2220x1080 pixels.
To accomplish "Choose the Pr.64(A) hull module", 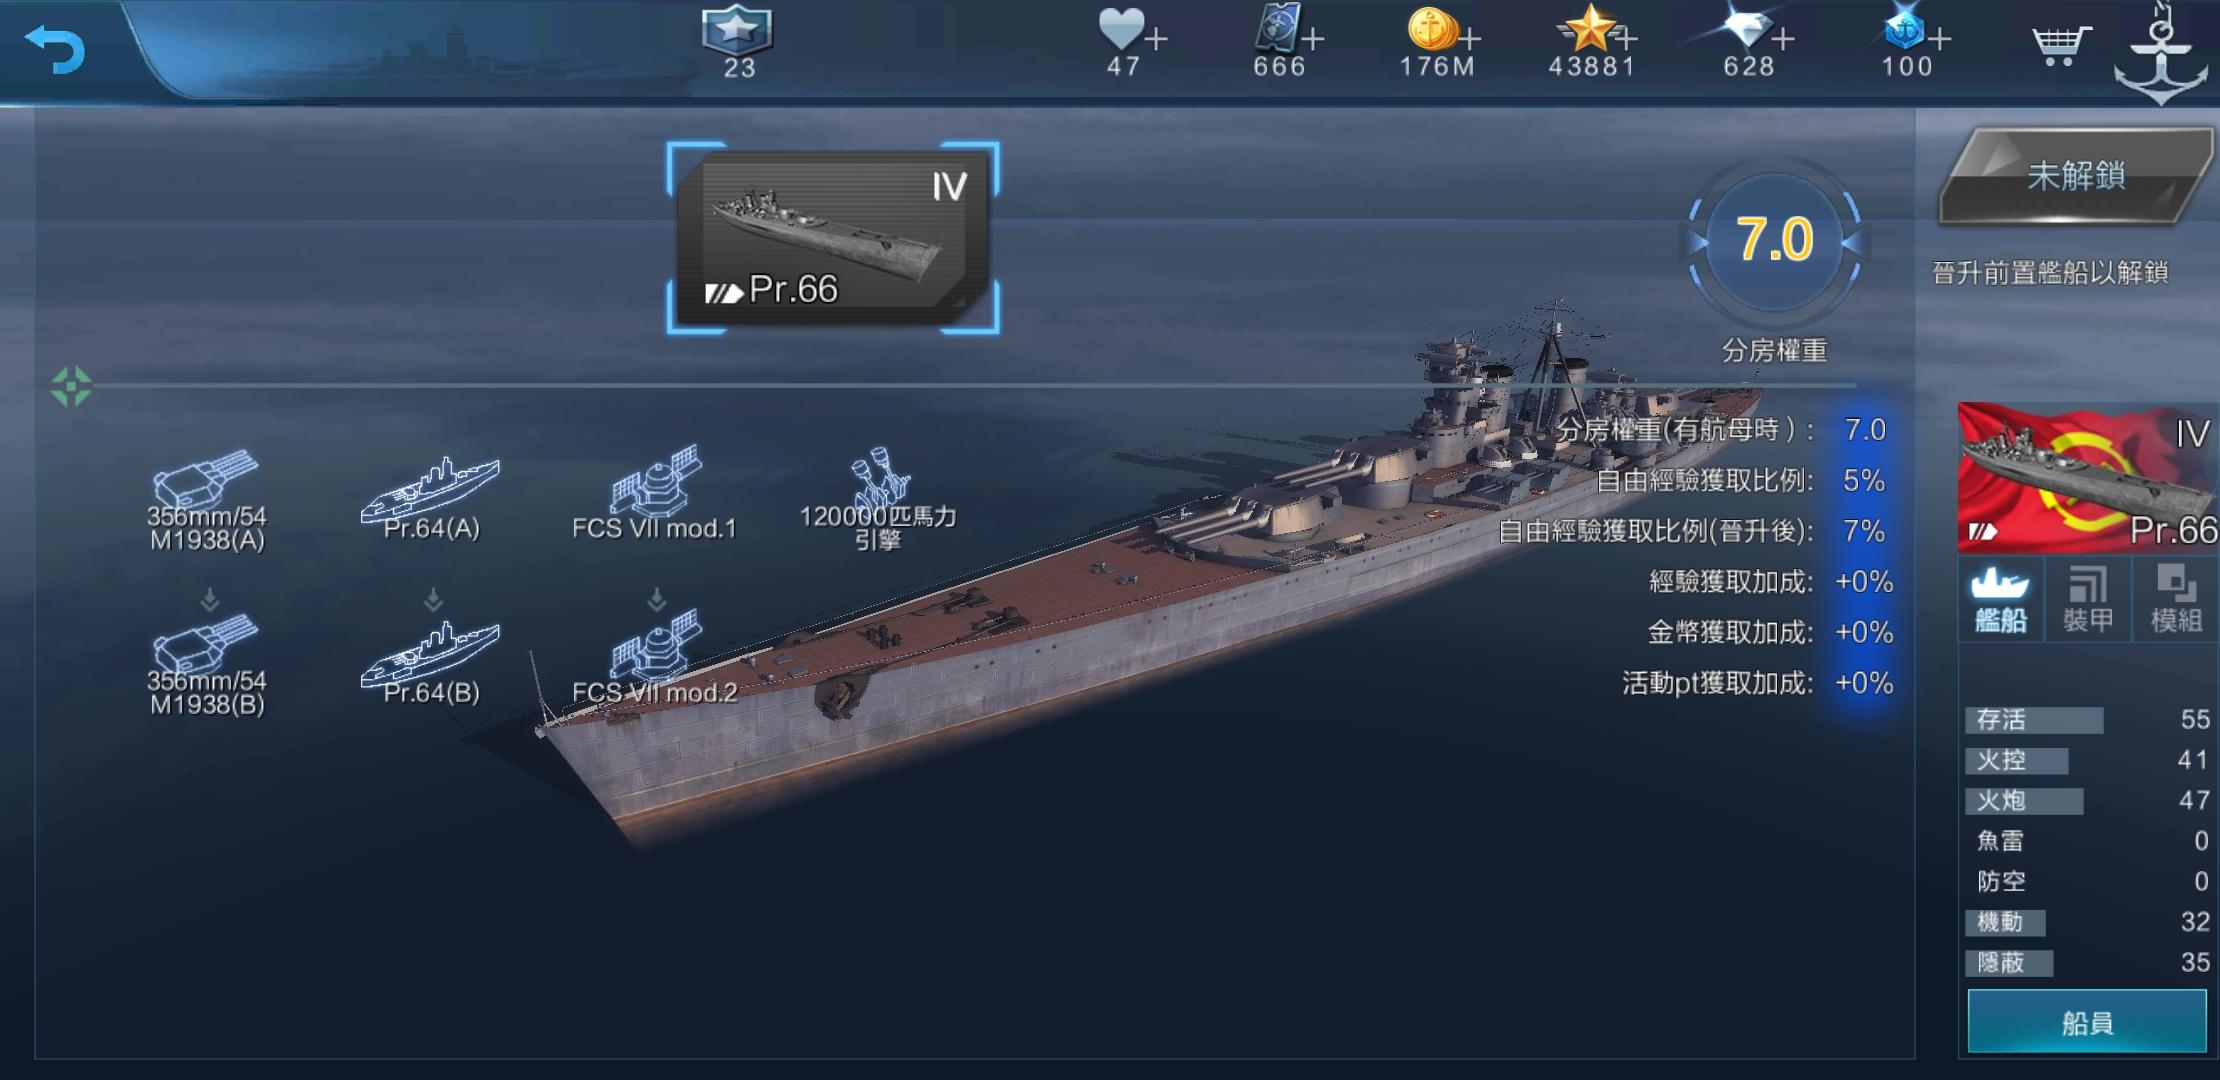I will [x=431, y=498].
